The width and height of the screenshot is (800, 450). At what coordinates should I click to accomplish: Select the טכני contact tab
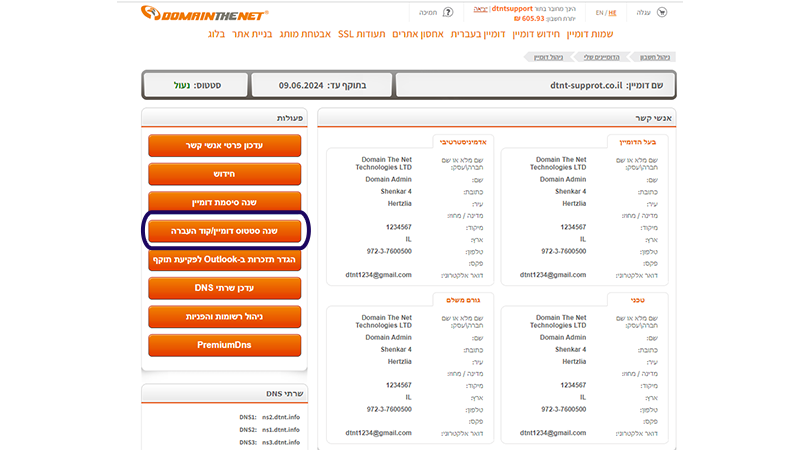point(638,300)
